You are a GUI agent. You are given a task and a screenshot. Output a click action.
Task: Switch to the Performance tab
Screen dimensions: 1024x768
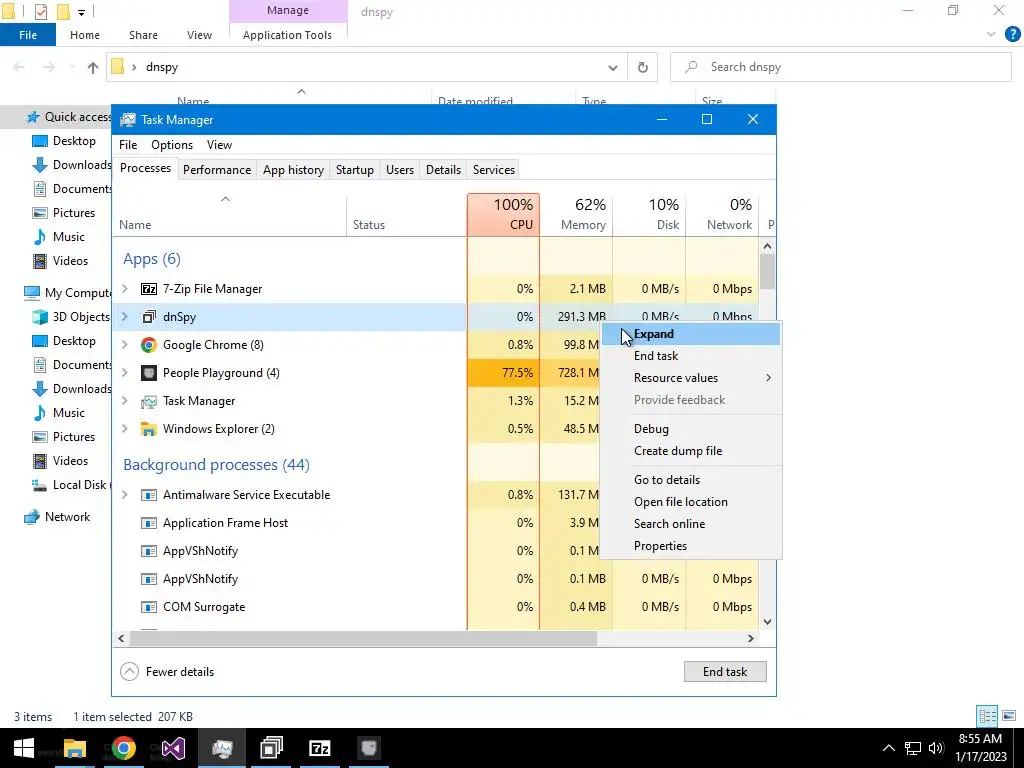tap(217, 170)
